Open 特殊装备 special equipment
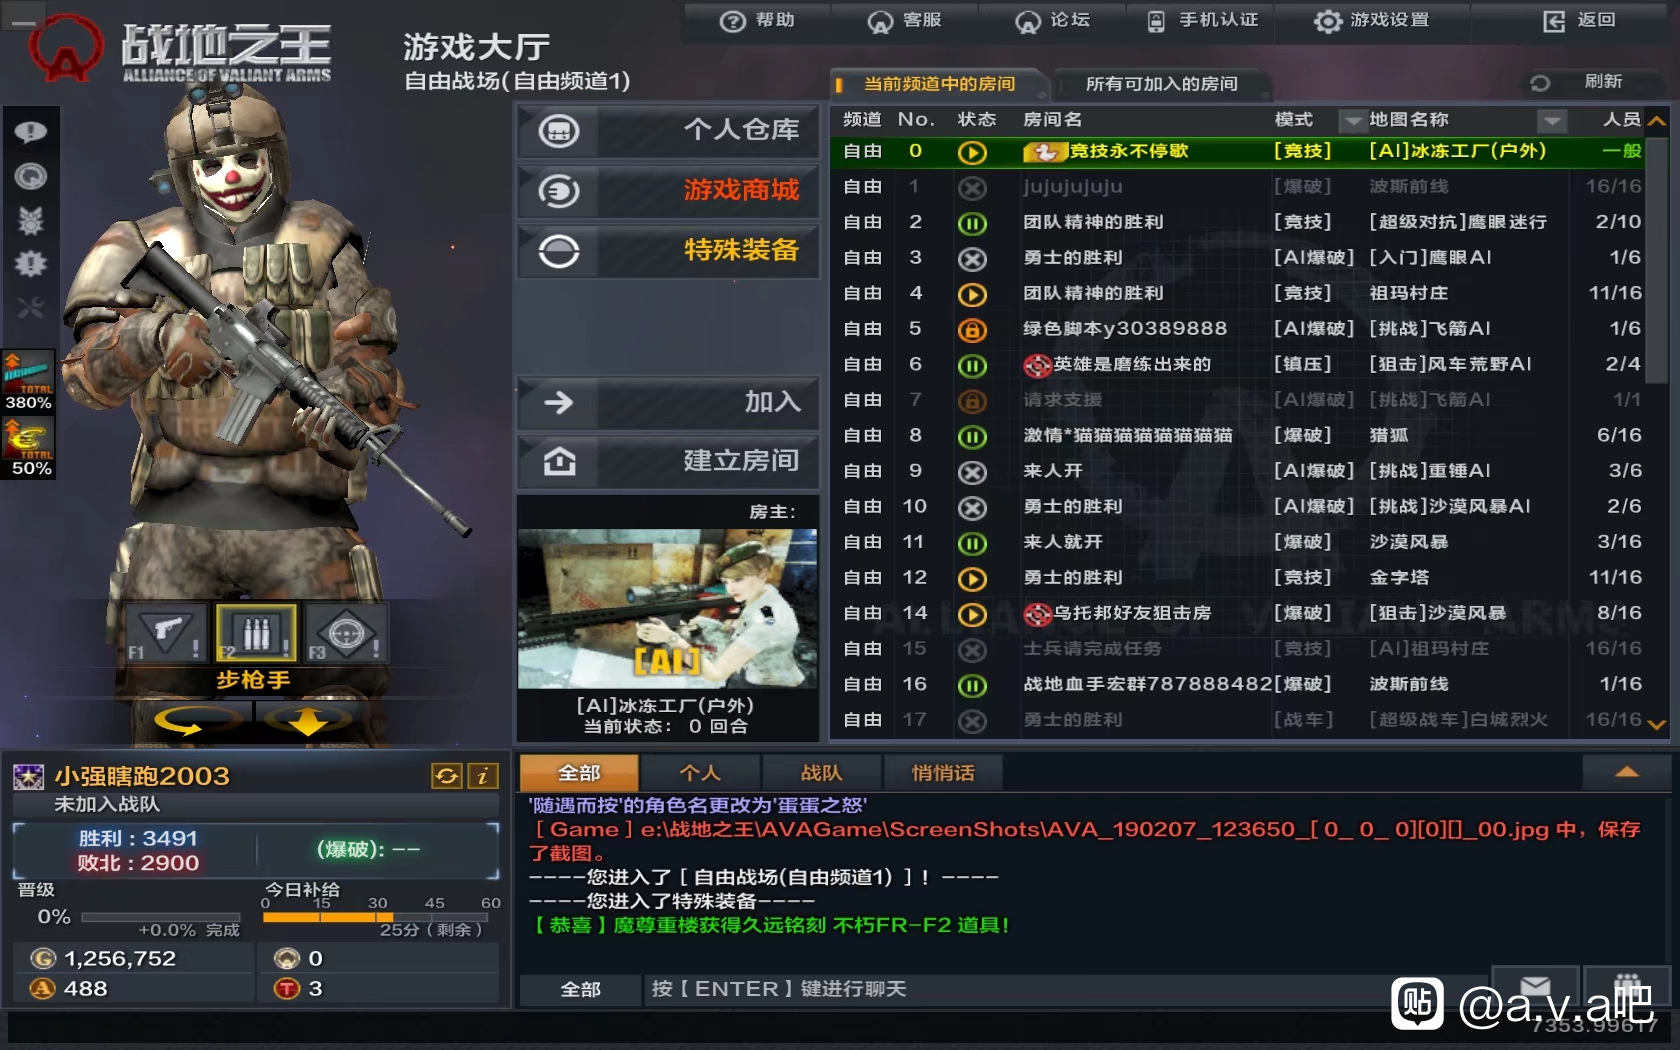This screenshot has width=1680, height=1050. pyautogui.click(x=668, y=250)
